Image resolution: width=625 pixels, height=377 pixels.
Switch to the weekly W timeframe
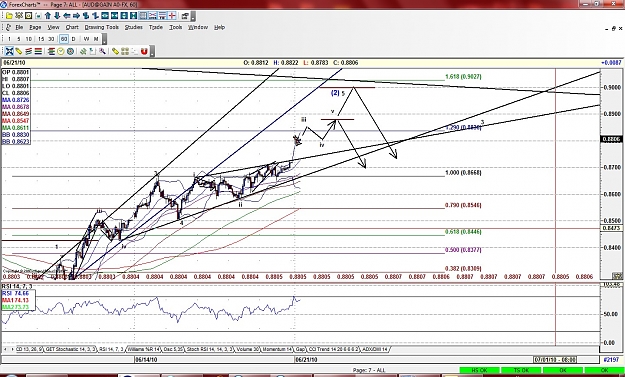pyautogui.click(x=86, y=39)
